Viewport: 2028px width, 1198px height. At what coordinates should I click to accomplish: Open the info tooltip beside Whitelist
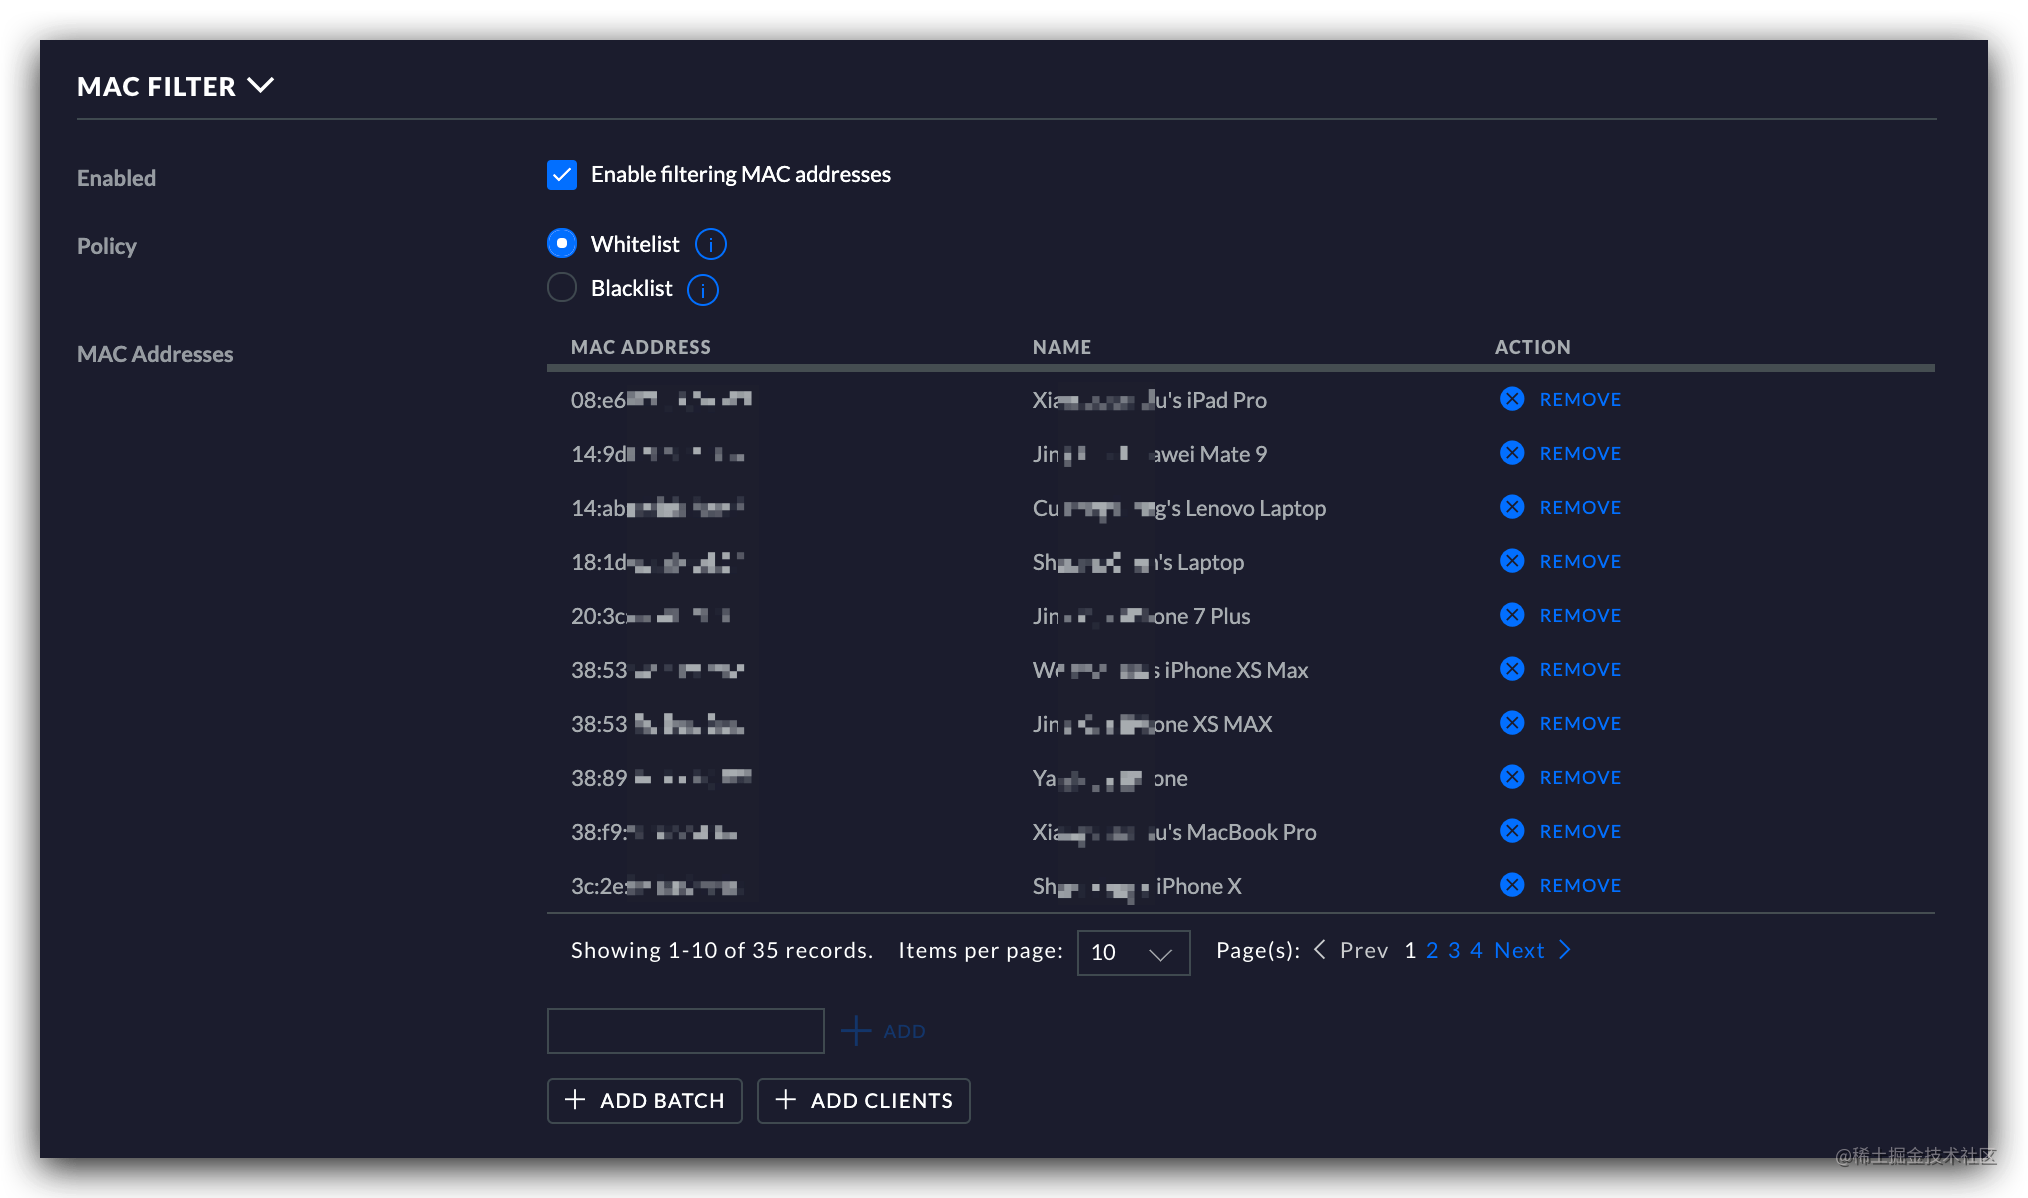point(710,243)
